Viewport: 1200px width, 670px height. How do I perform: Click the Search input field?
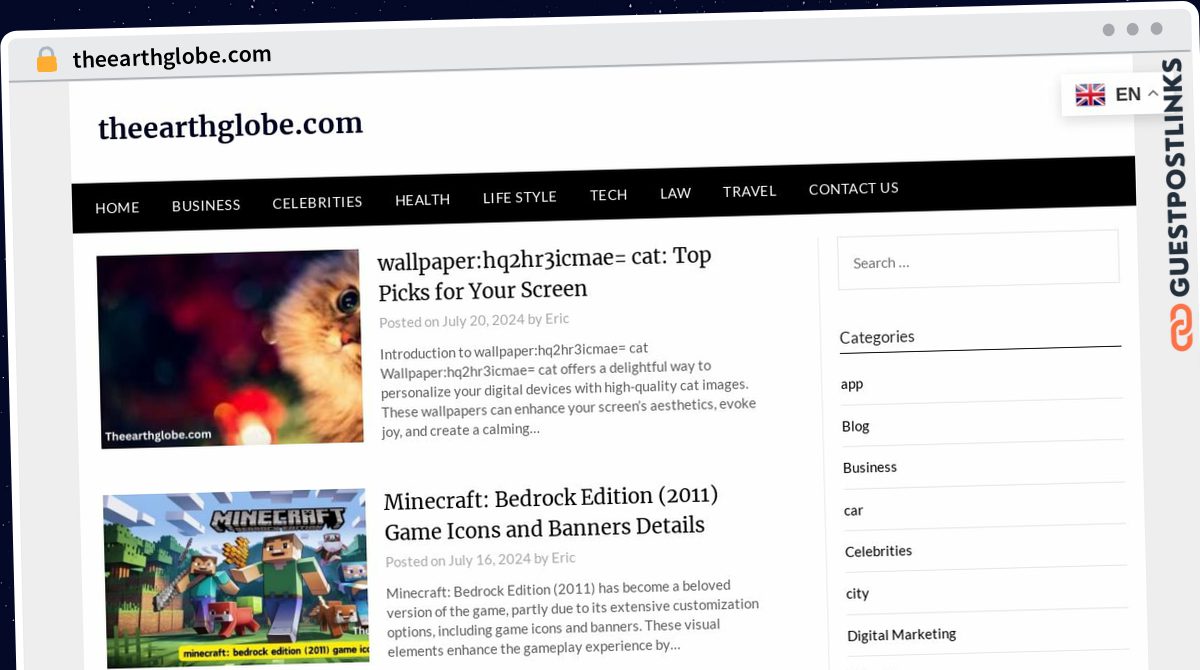pos(978,261)
